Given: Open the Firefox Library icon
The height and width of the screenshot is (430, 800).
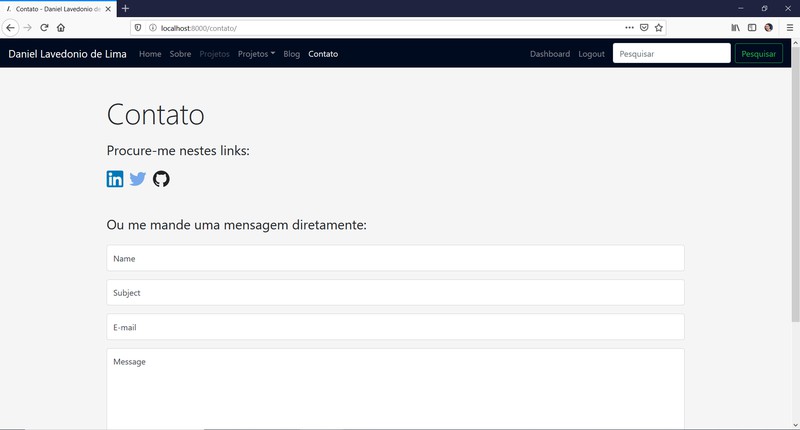Looking at the screenshot, I should pyautogui.click(x=735, y=28).
